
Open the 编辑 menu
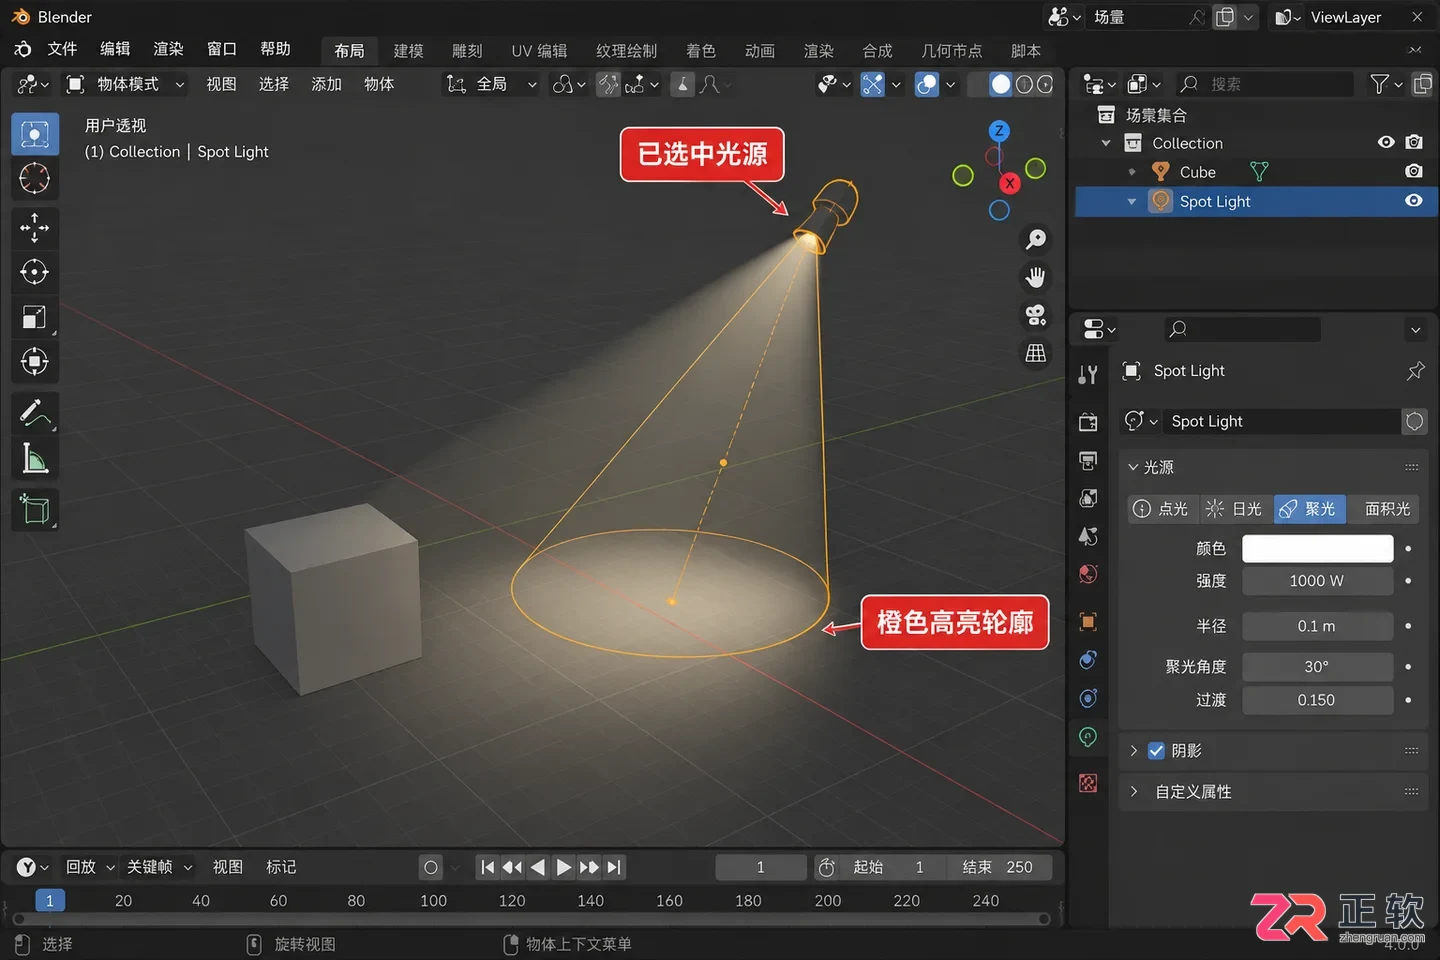115,49
